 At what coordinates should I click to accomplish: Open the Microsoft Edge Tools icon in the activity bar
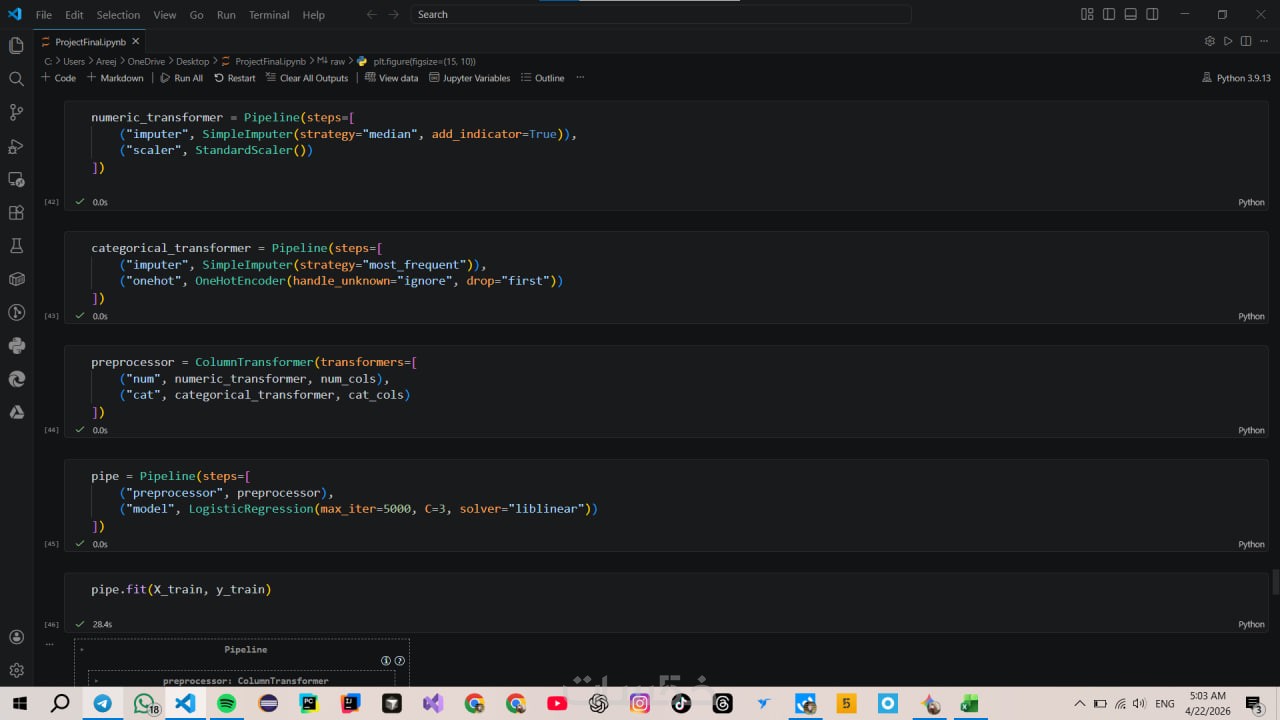pos(16,379)
